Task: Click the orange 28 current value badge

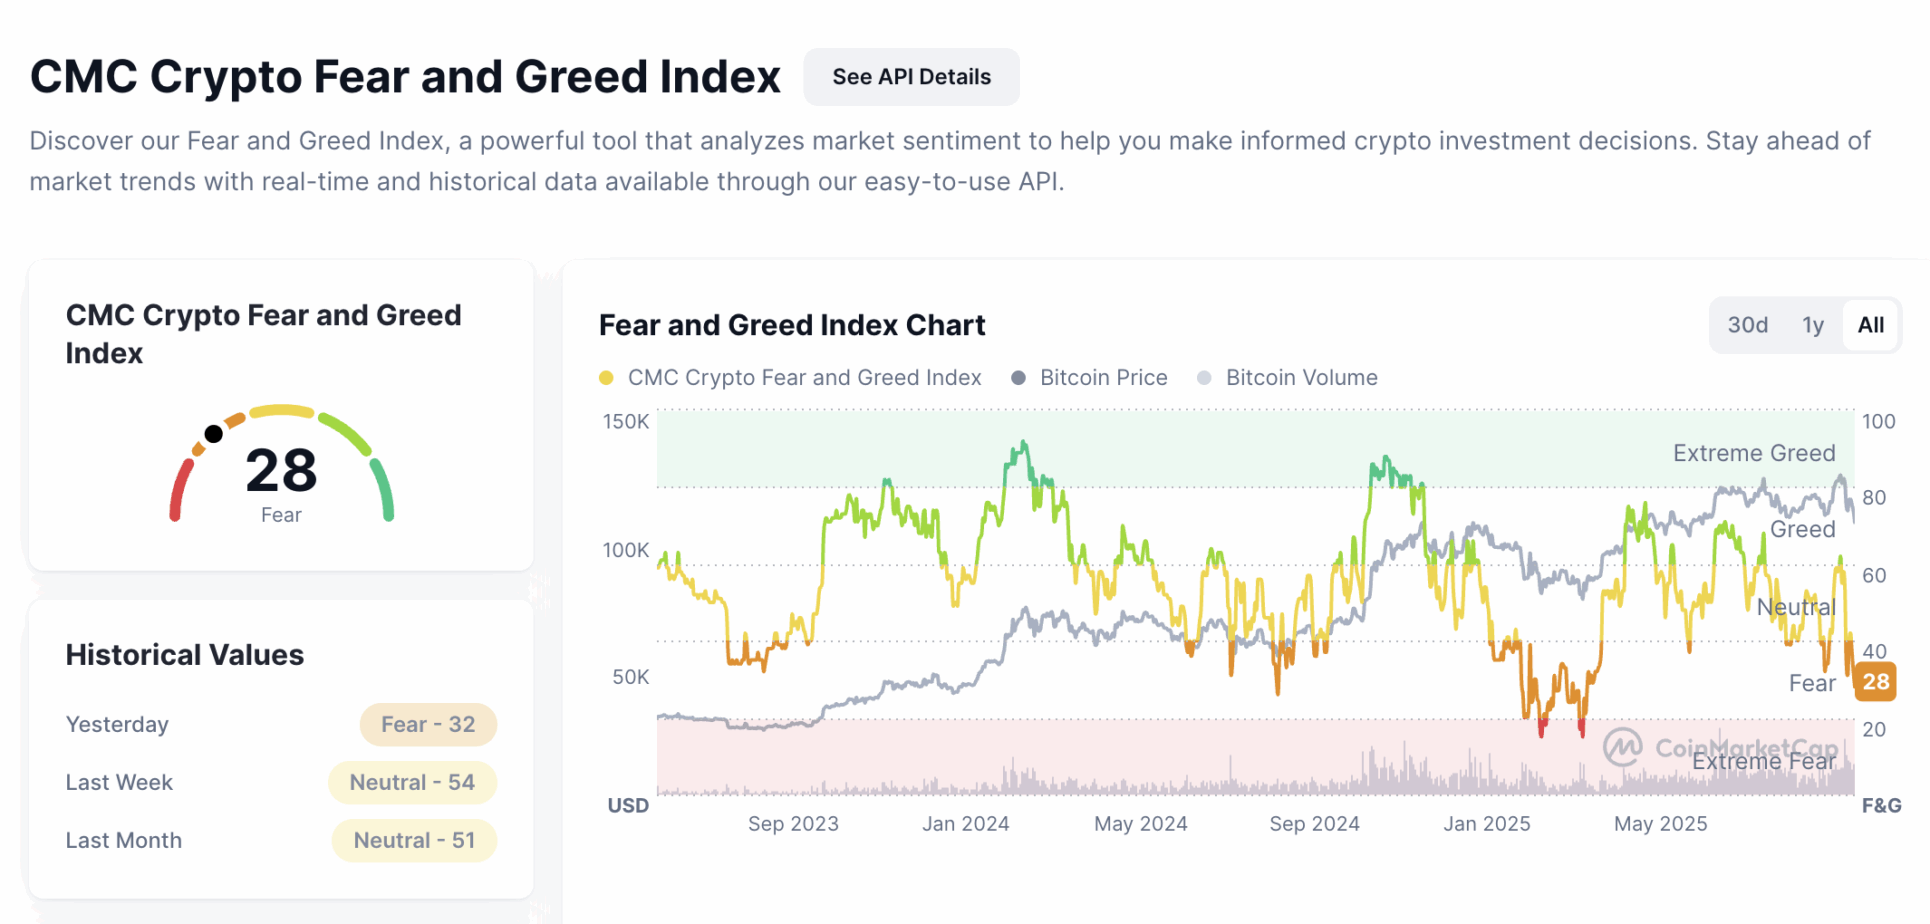Action: pos(1875,682)
